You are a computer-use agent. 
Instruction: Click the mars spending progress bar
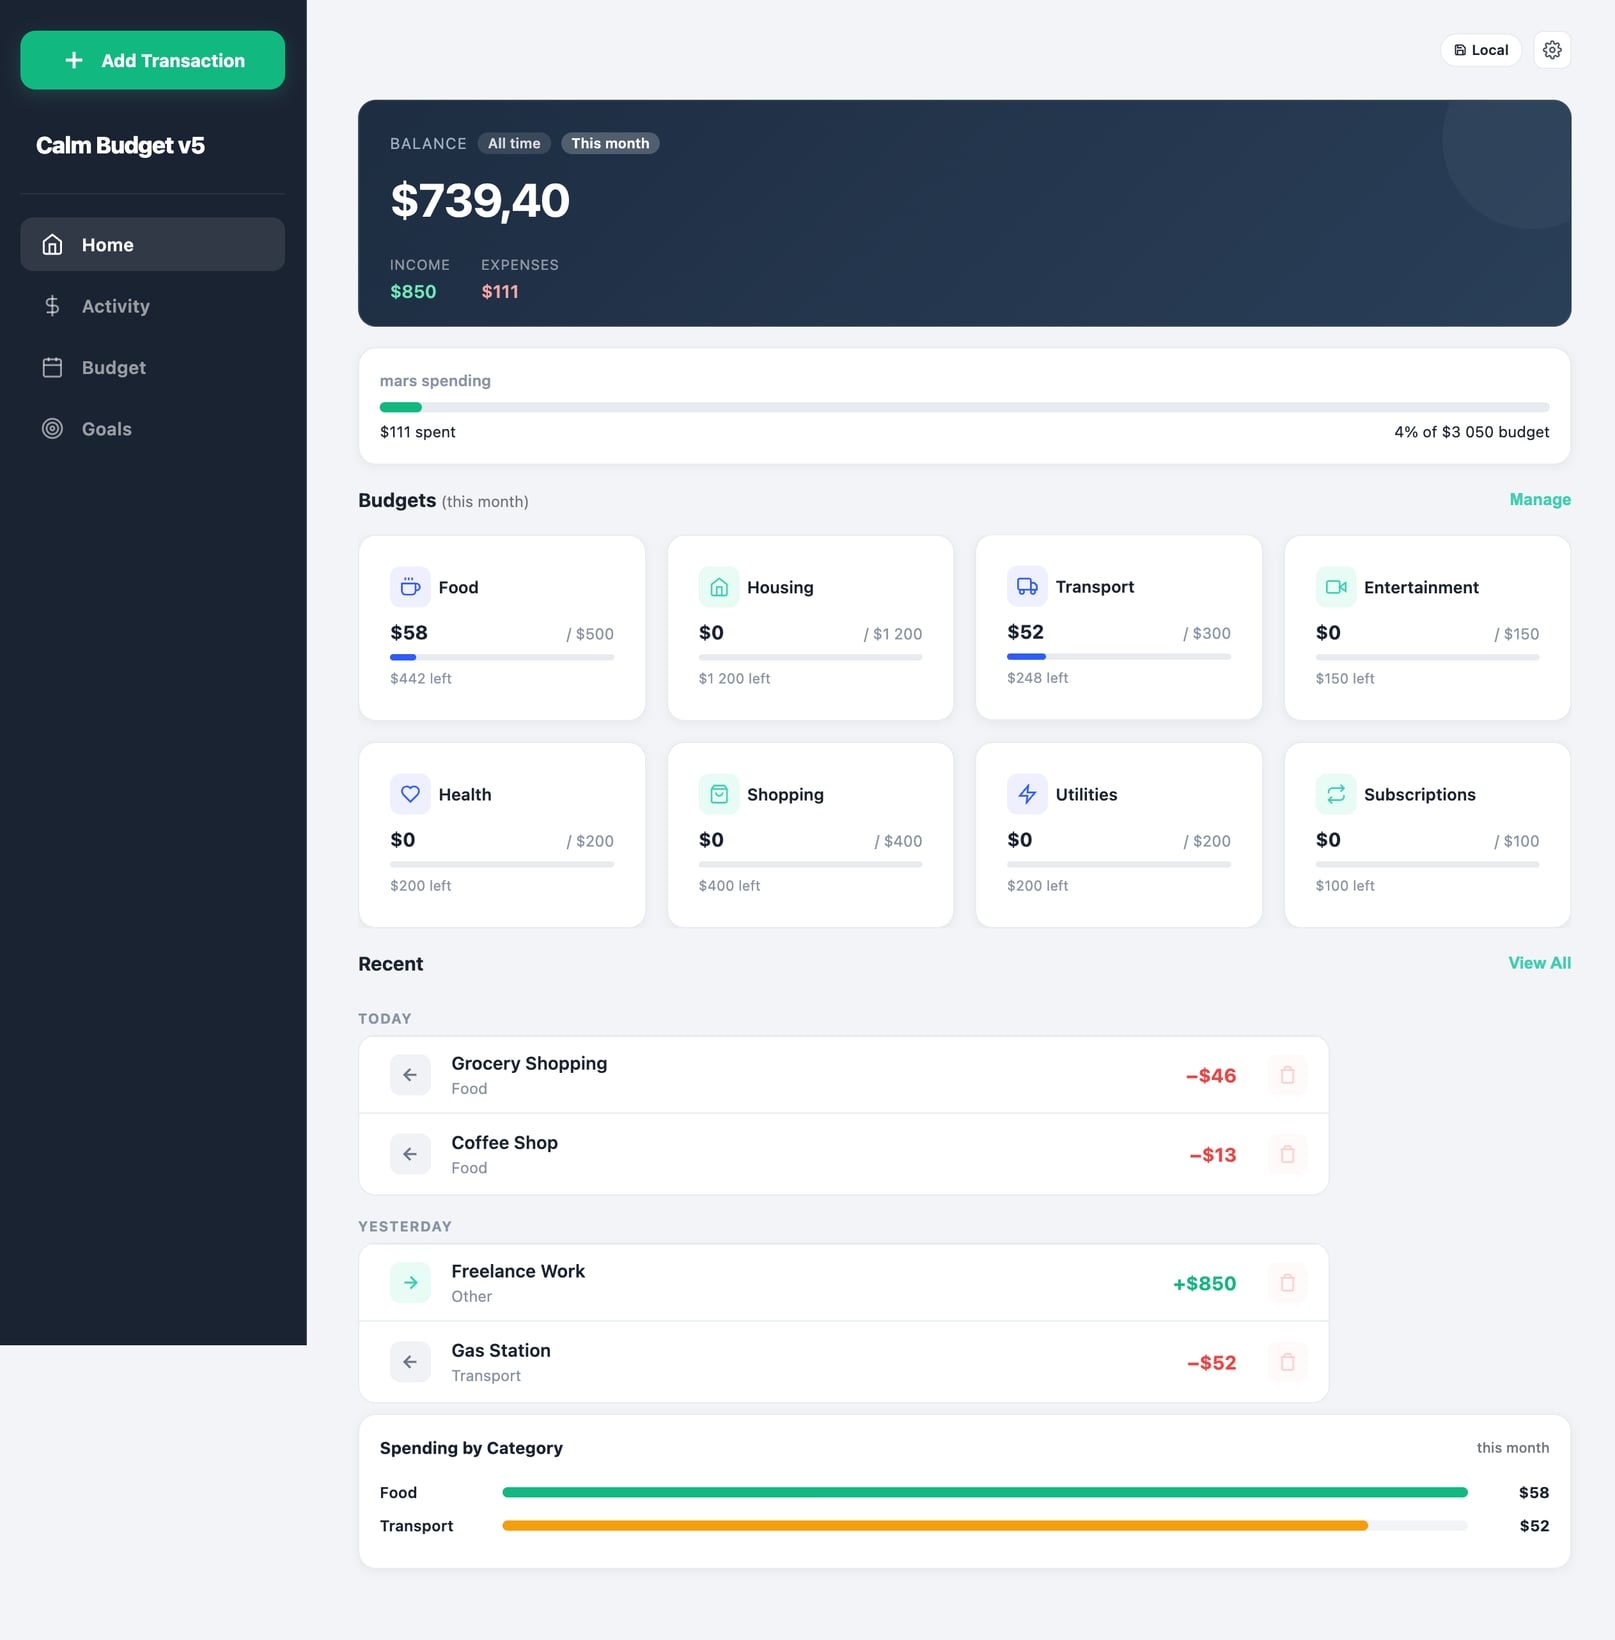tap(964, 407)
